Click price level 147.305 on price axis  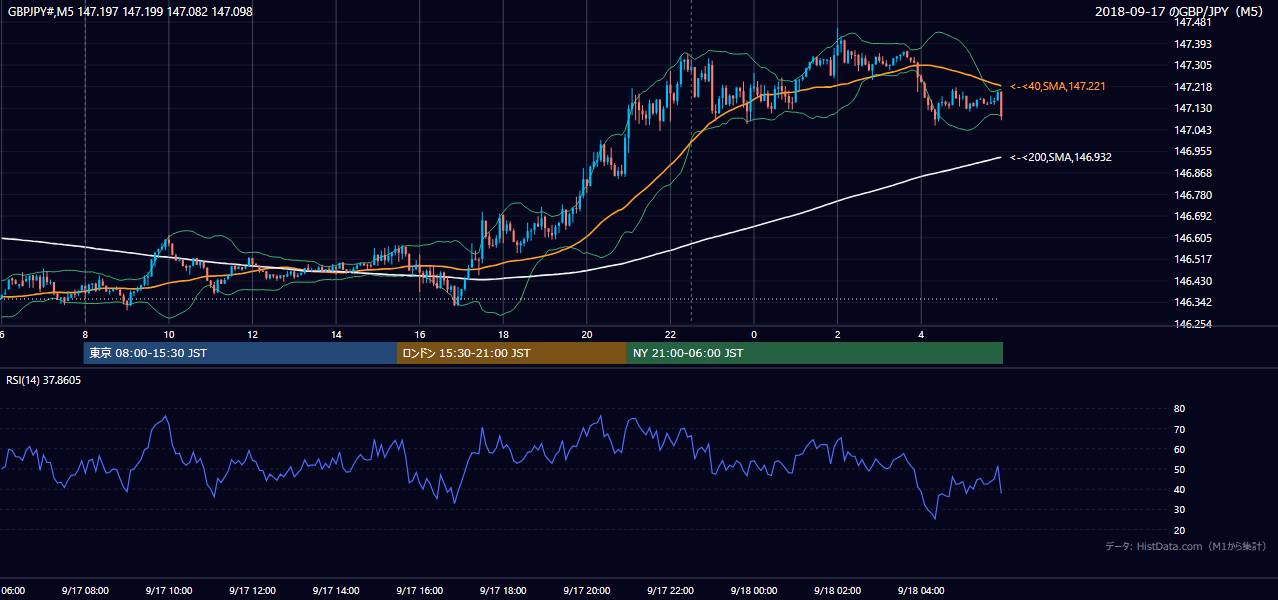tap(1194, 65)
